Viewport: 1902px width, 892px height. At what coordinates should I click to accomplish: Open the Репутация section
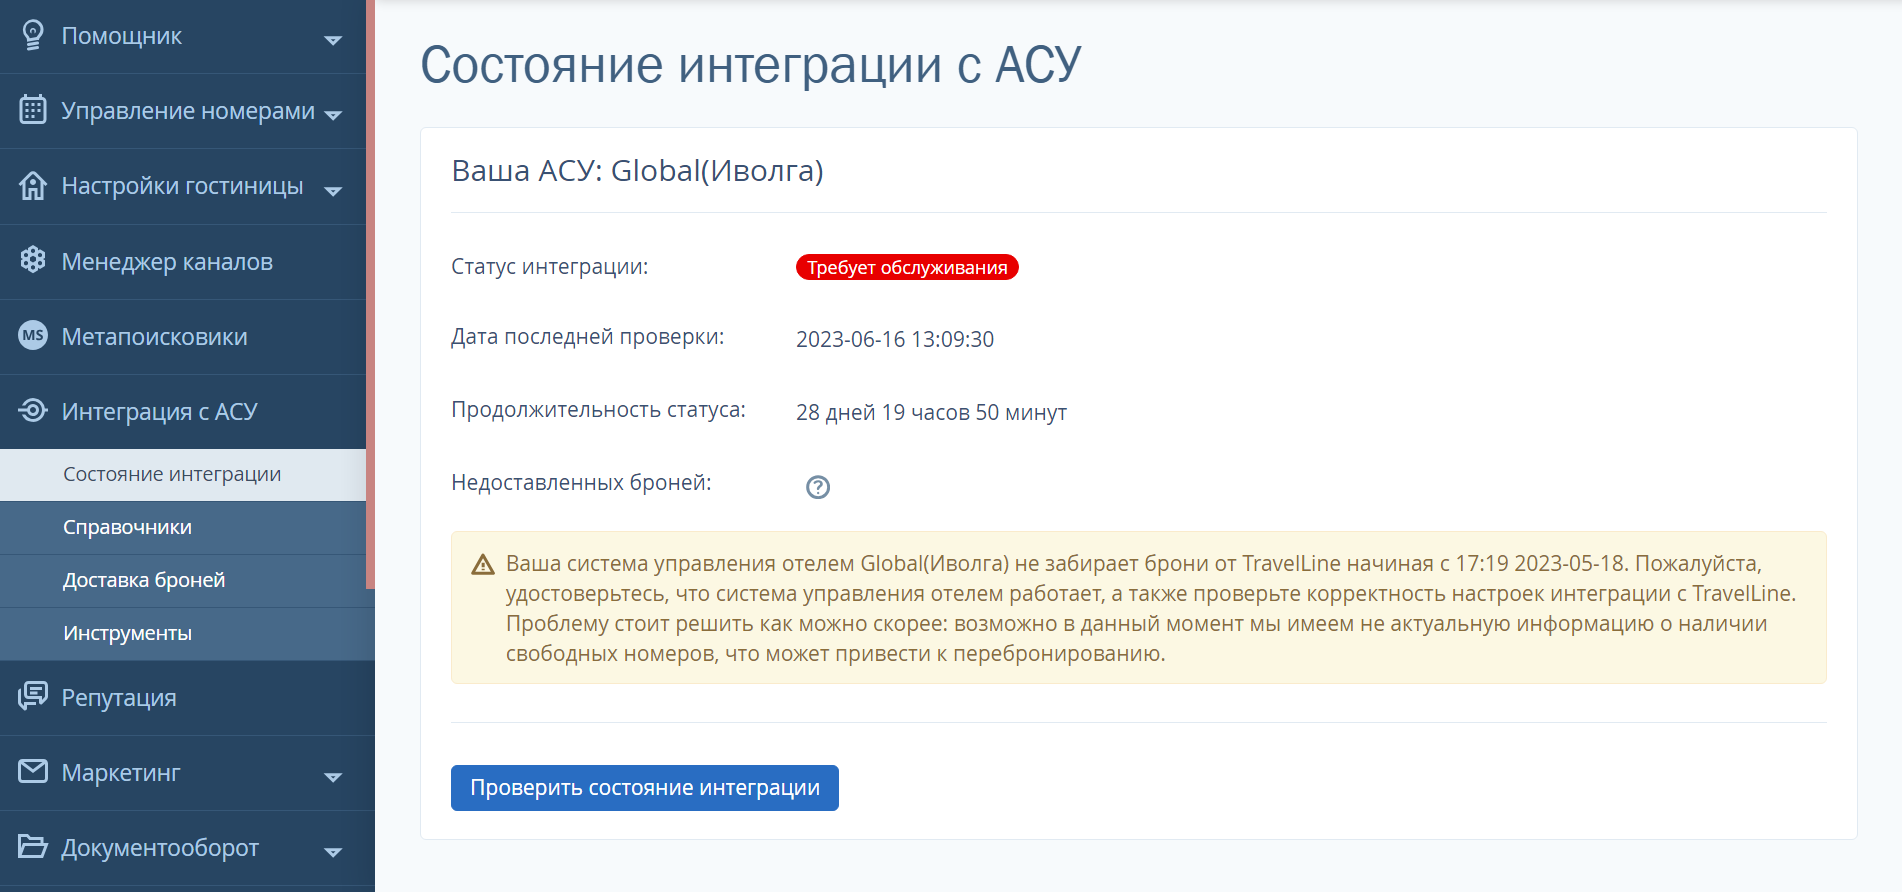pos(187,698)
